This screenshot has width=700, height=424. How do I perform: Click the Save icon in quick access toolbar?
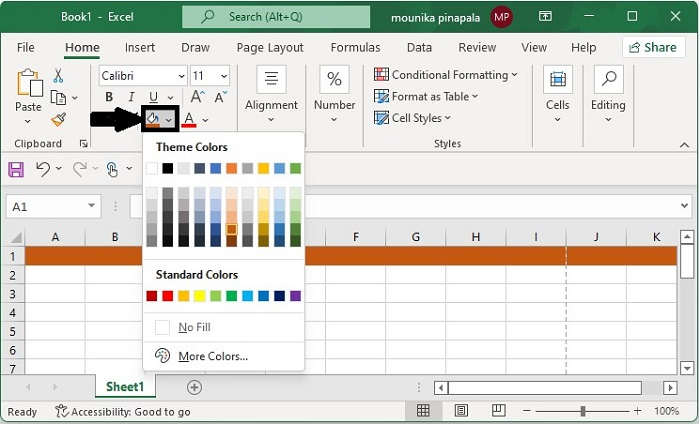click(16, 169)
